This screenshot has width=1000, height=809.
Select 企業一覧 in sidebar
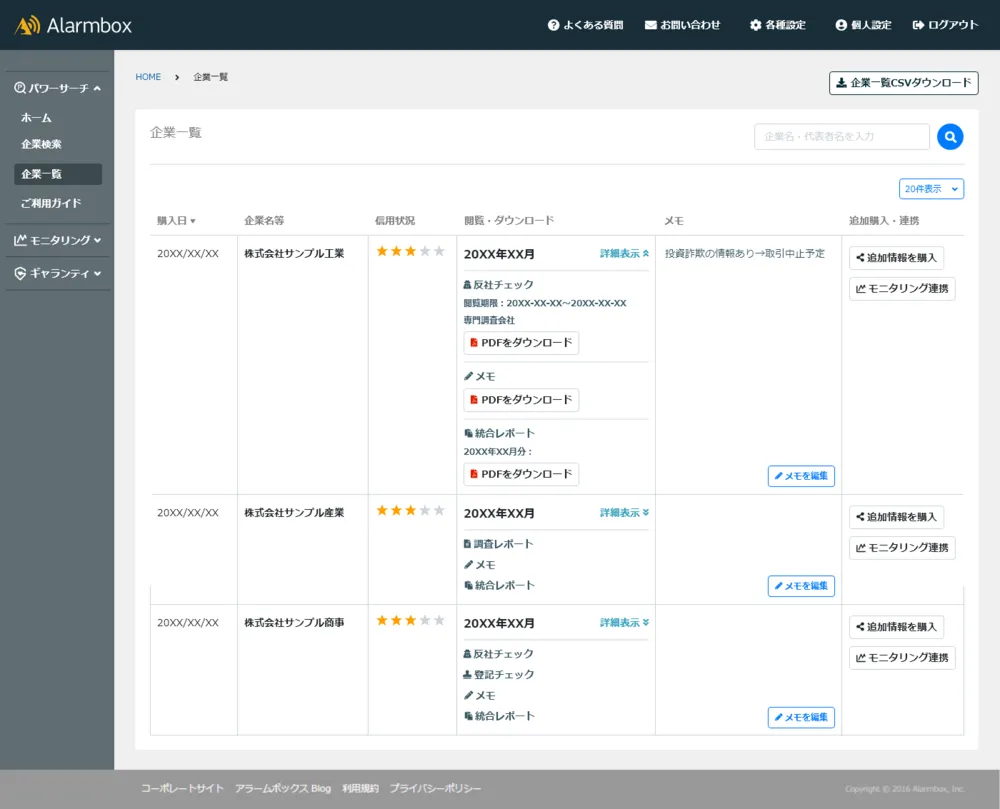(58, 174)
